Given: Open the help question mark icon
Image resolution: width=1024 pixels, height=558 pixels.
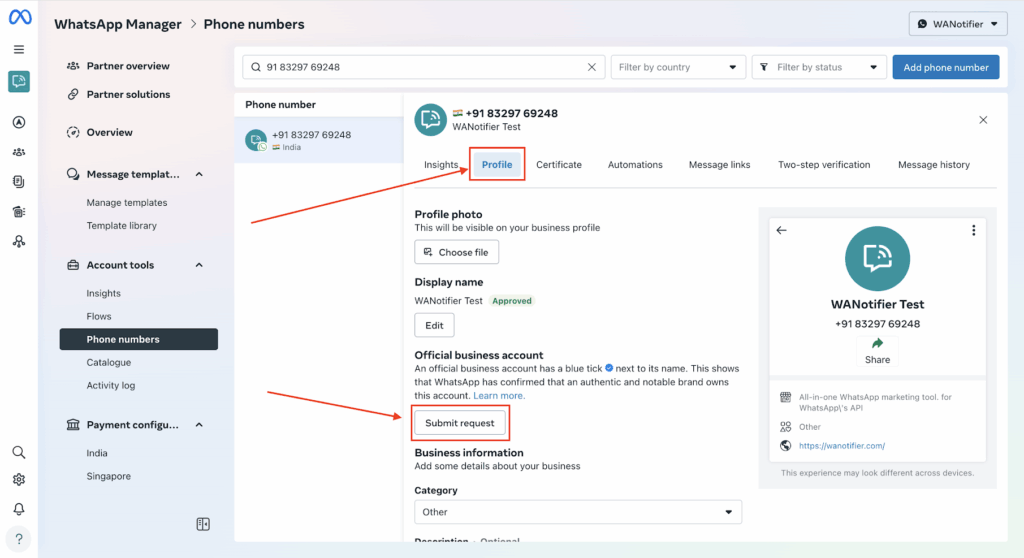Looking at the screenshot, I should pos(19,539).
